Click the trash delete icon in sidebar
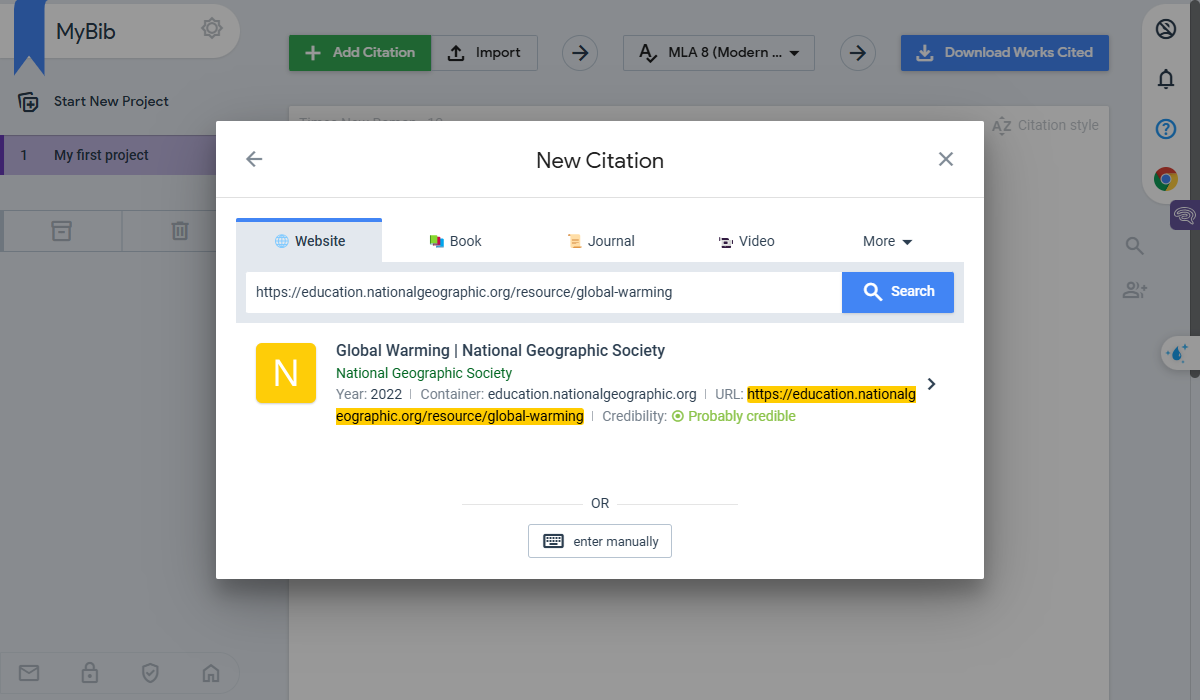 (x=179, y=231)
